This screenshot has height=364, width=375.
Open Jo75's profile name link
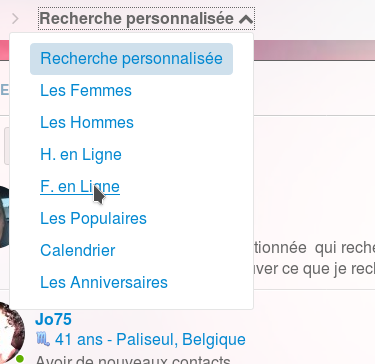pos(53,319)
